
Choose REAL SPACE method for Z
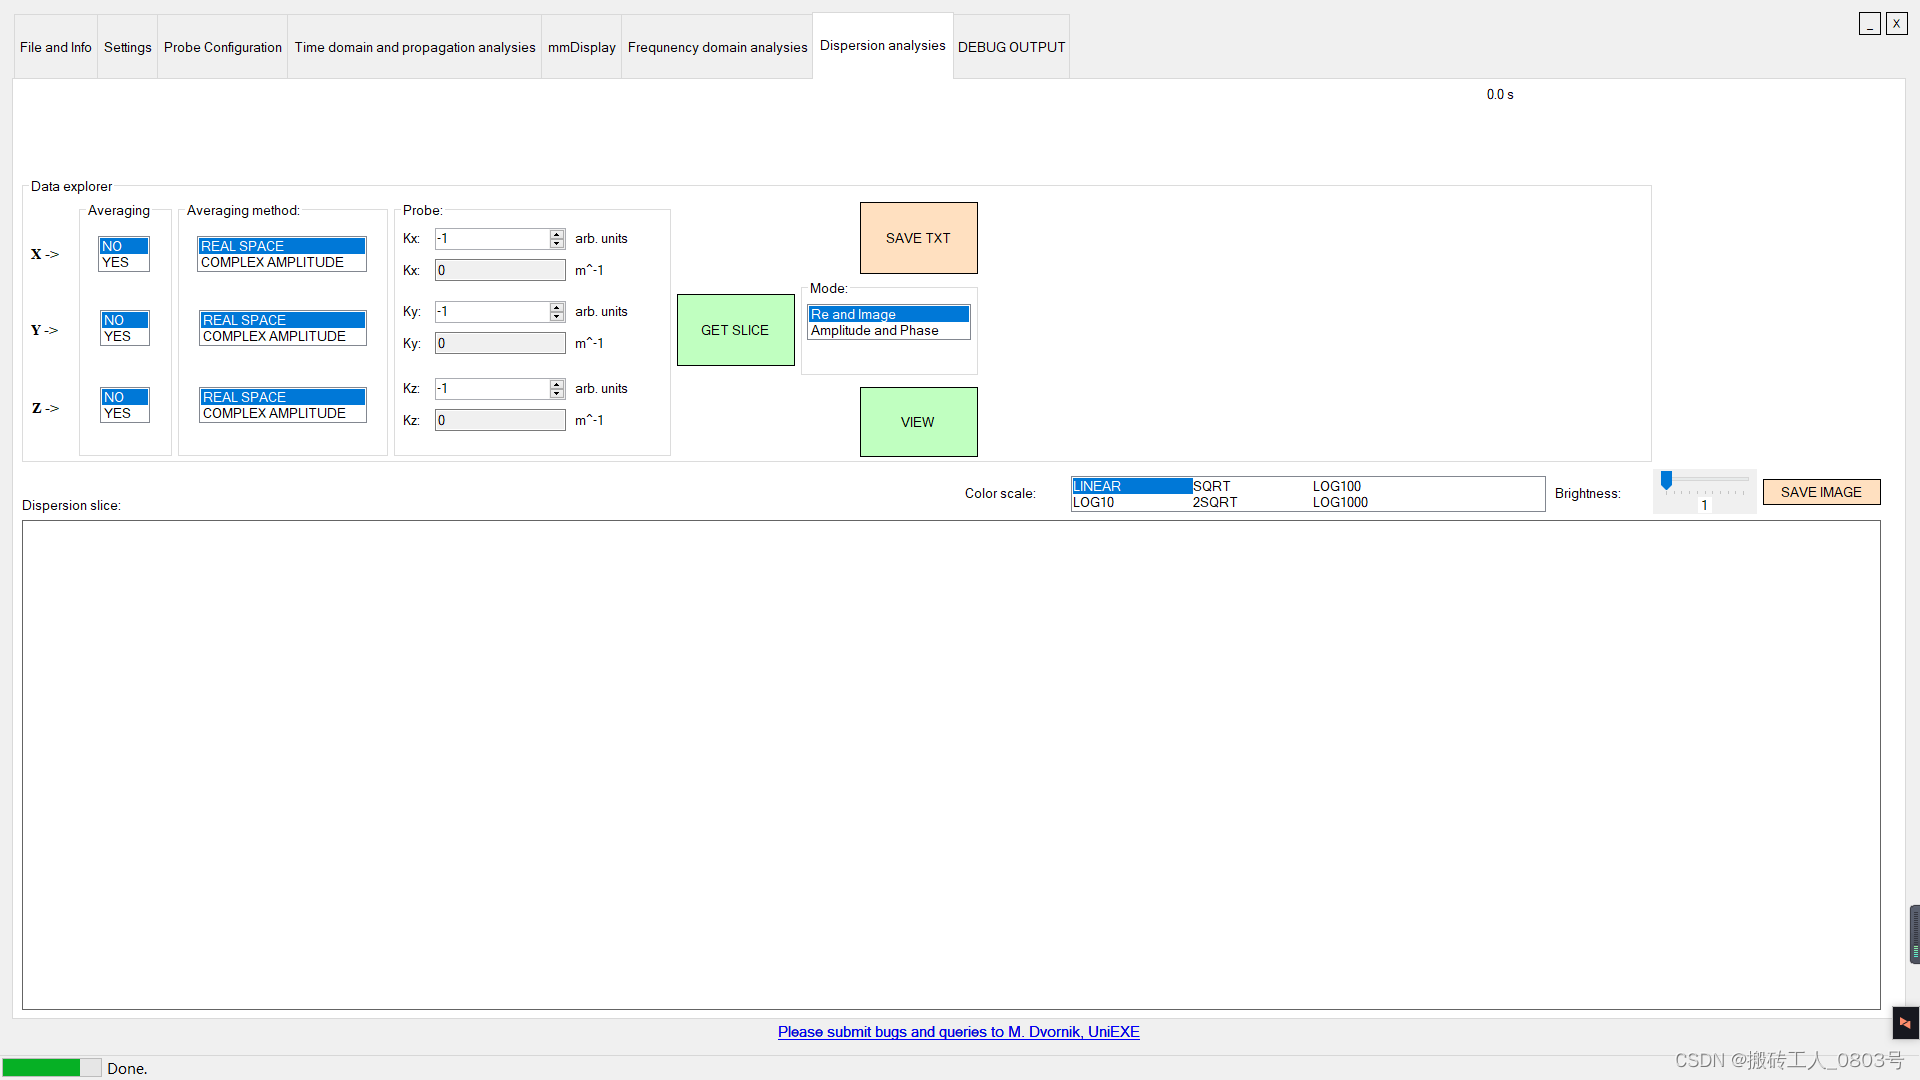coord(283,397)
